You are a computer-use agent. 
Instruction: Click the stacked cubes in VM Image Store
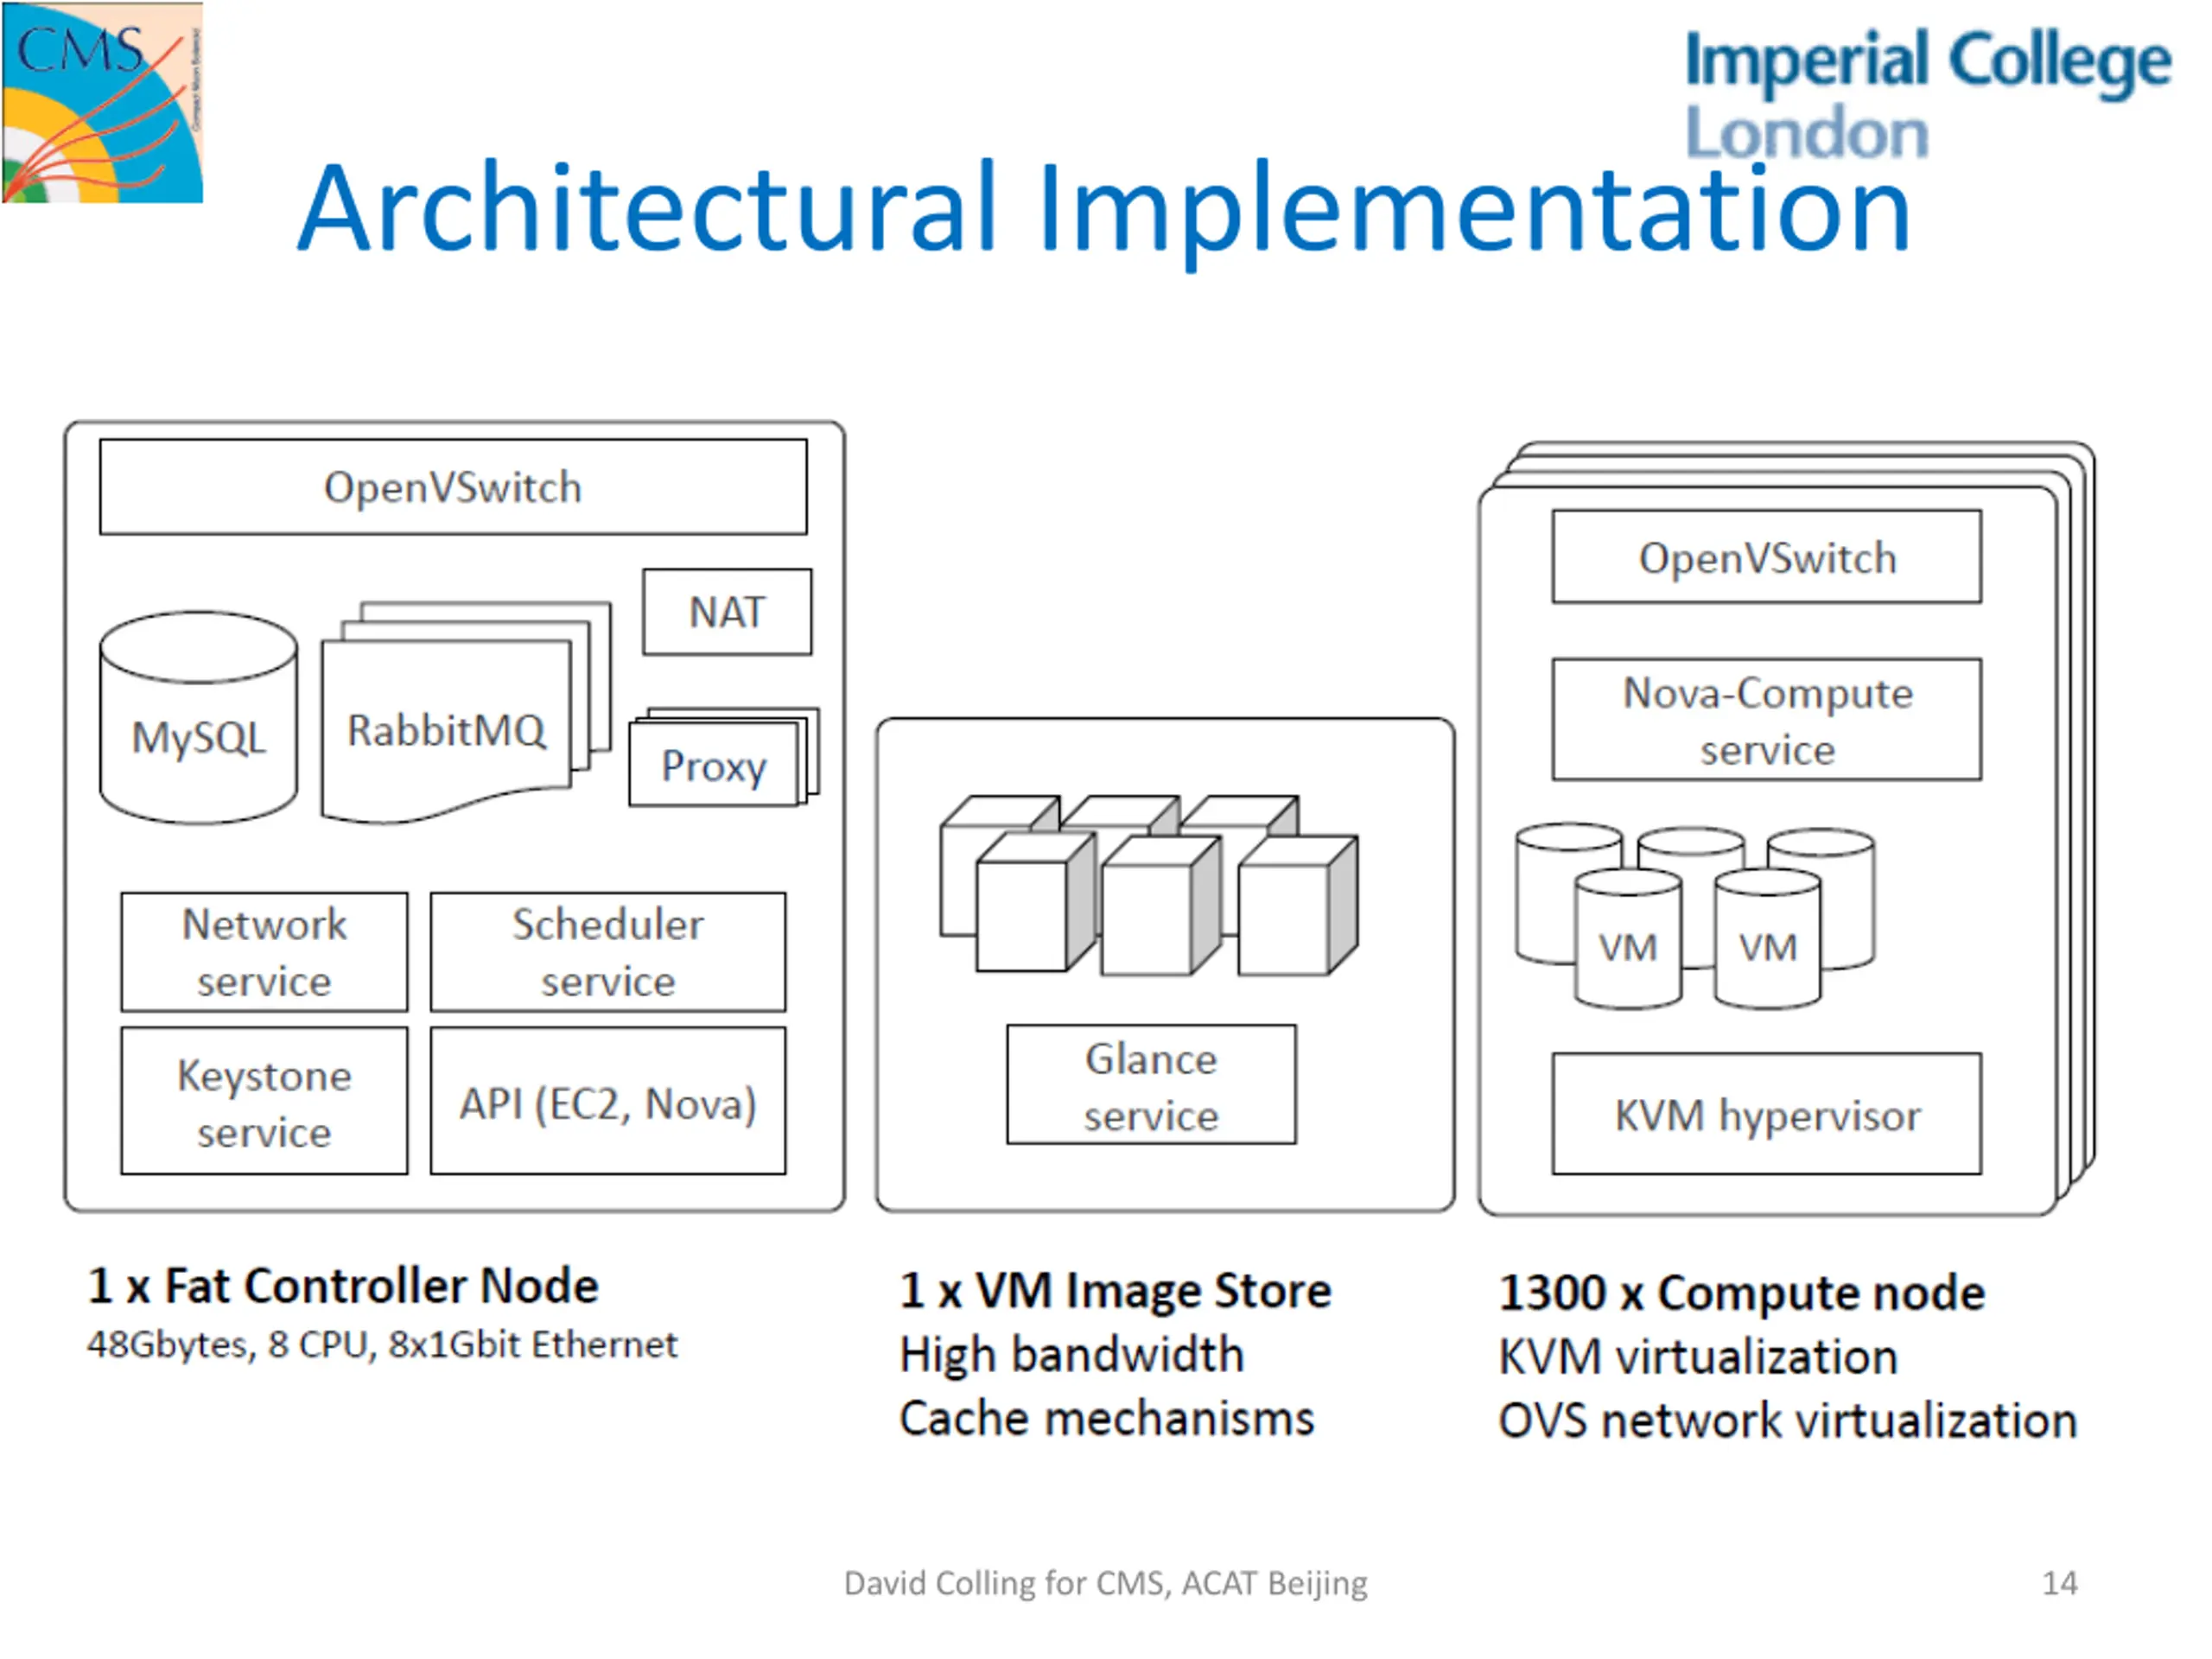(x=1149, y=885)
